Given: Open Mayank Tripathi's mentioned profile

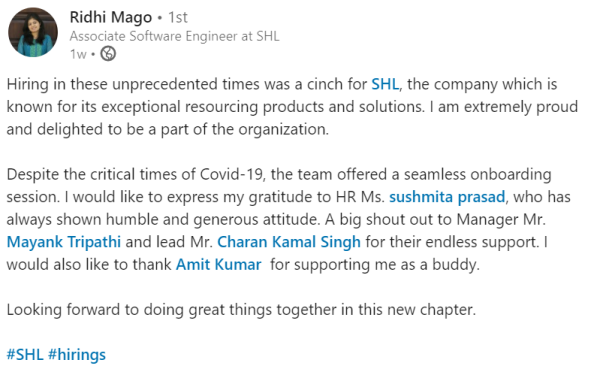Looking at the screenshot, I should [x=64, y=242].
